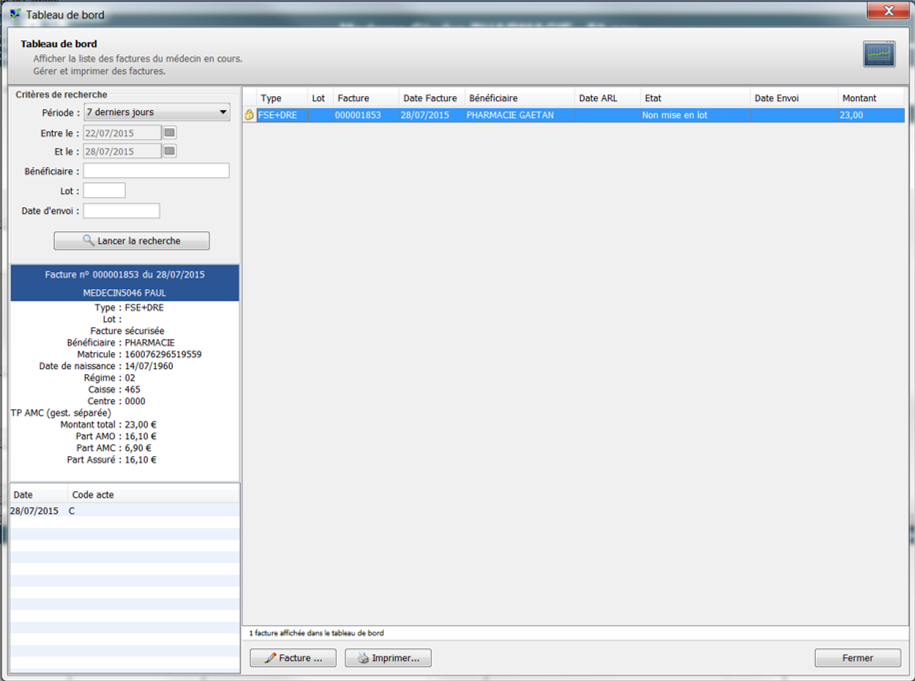Click the Tableau de bord title bar app icon

[x=15, y=14]
